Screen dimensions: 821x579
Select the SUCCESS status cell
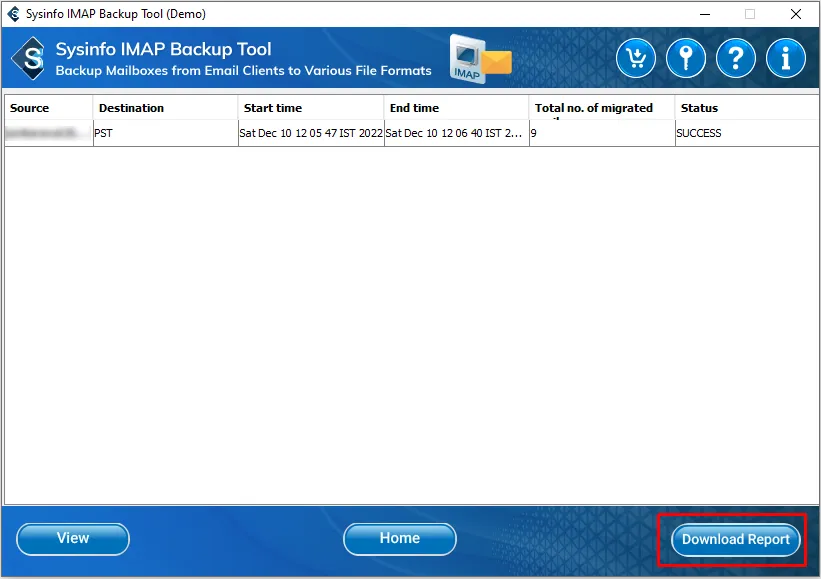tap(700, 133)
